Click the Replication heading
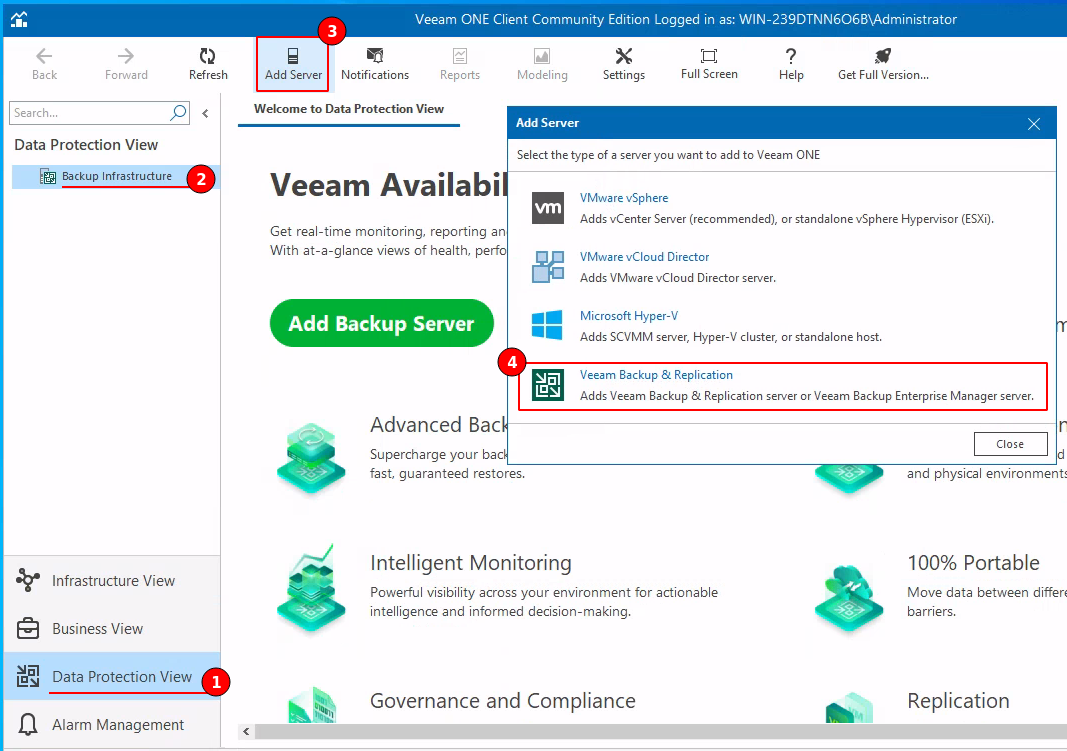 pos(958,701)
